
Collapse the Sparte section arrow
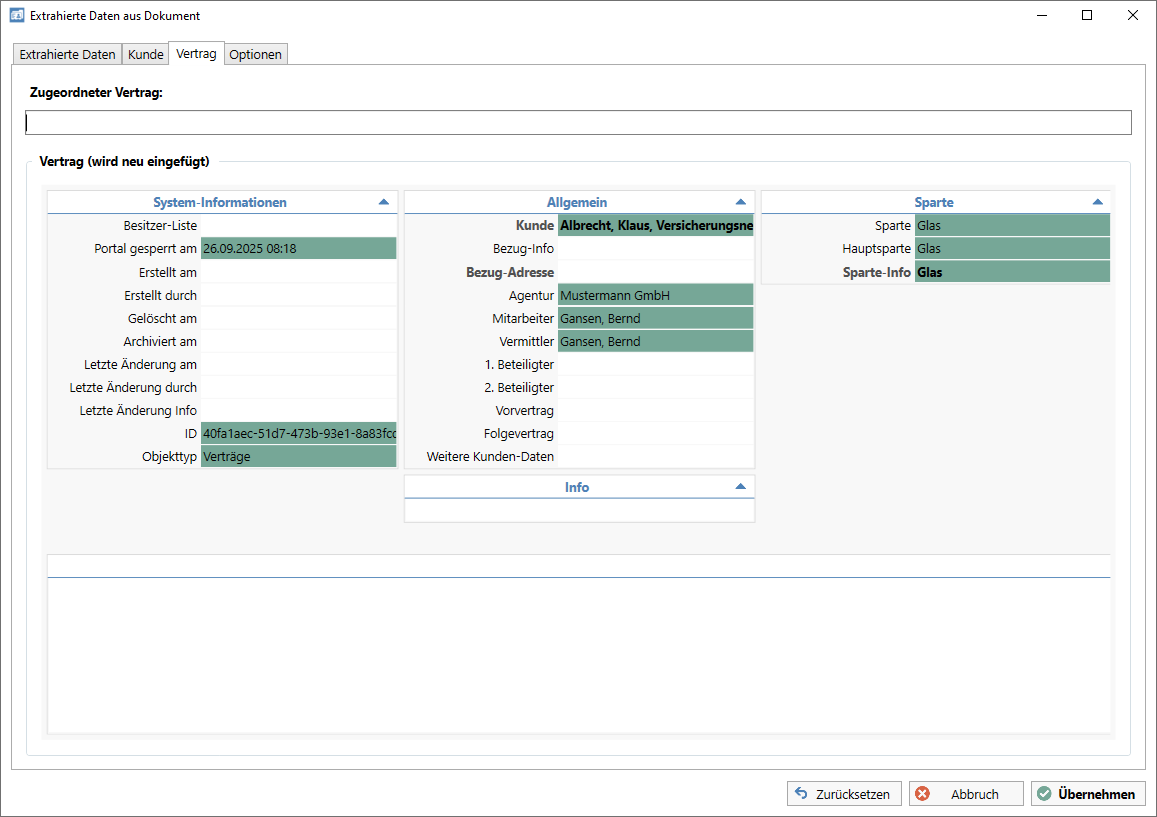[x=1097, y=202]
